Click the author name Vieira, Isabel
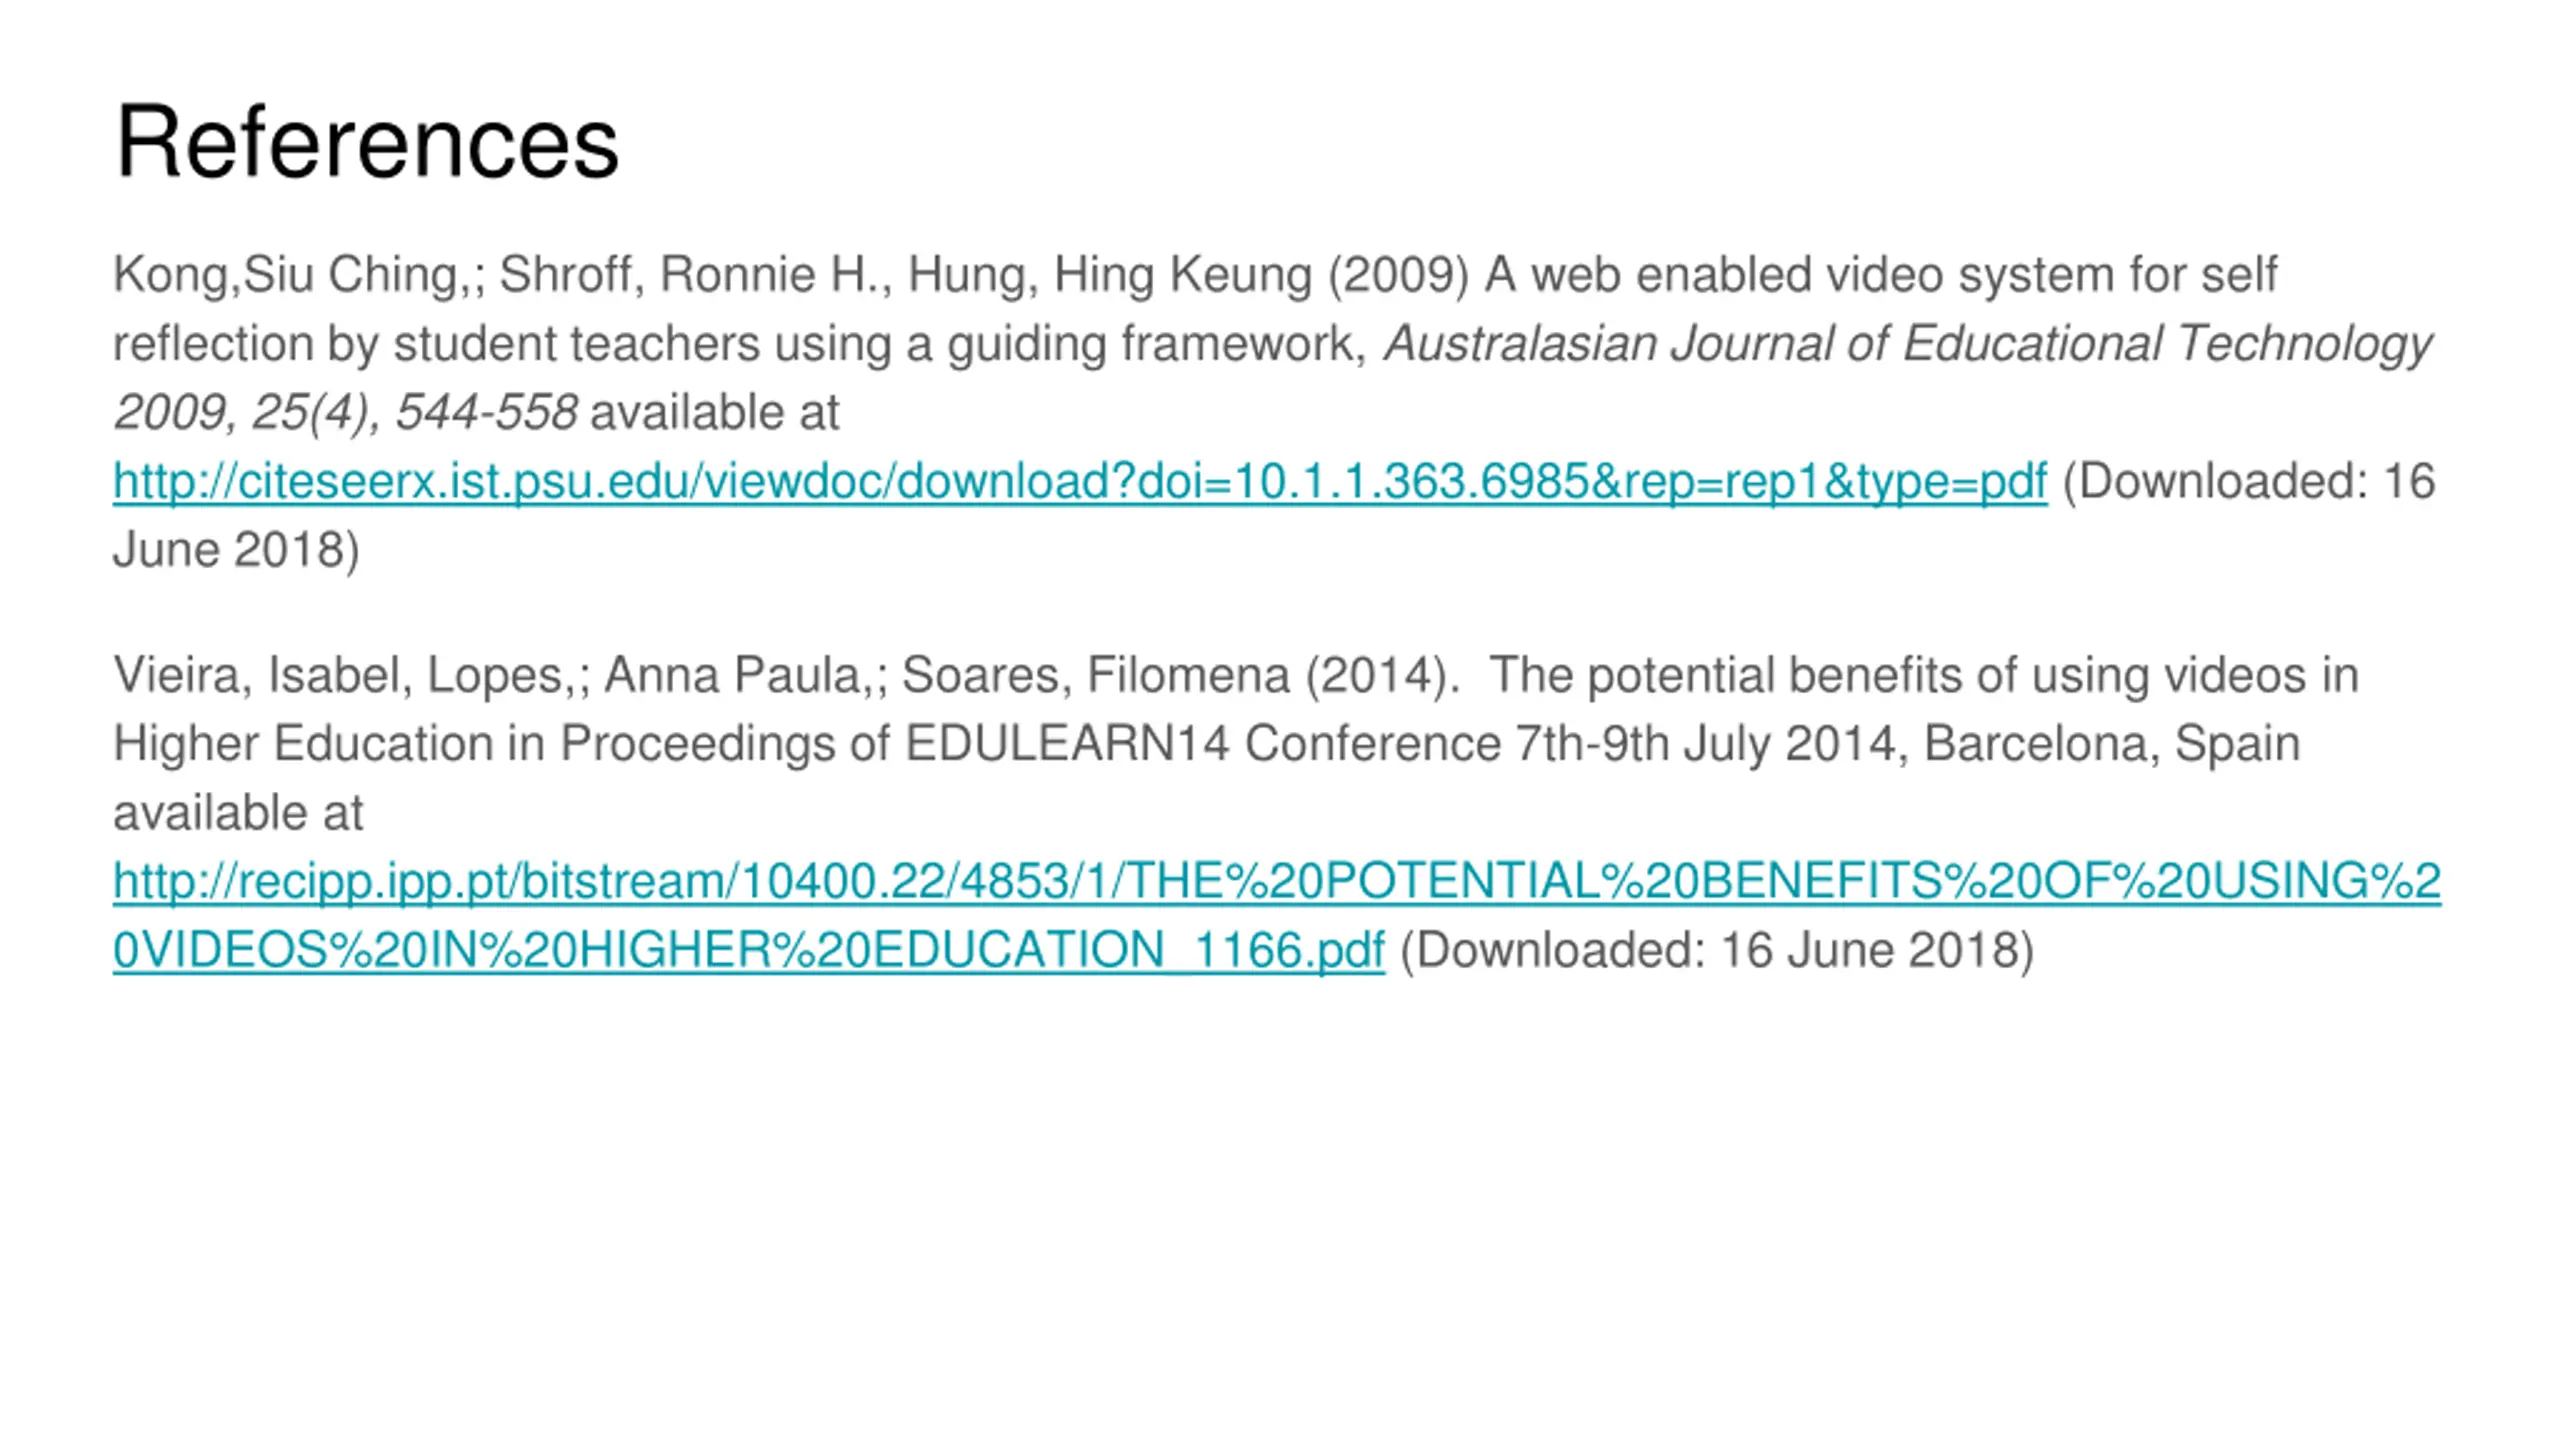2560x1440 pixels. (x=255, y=675)
